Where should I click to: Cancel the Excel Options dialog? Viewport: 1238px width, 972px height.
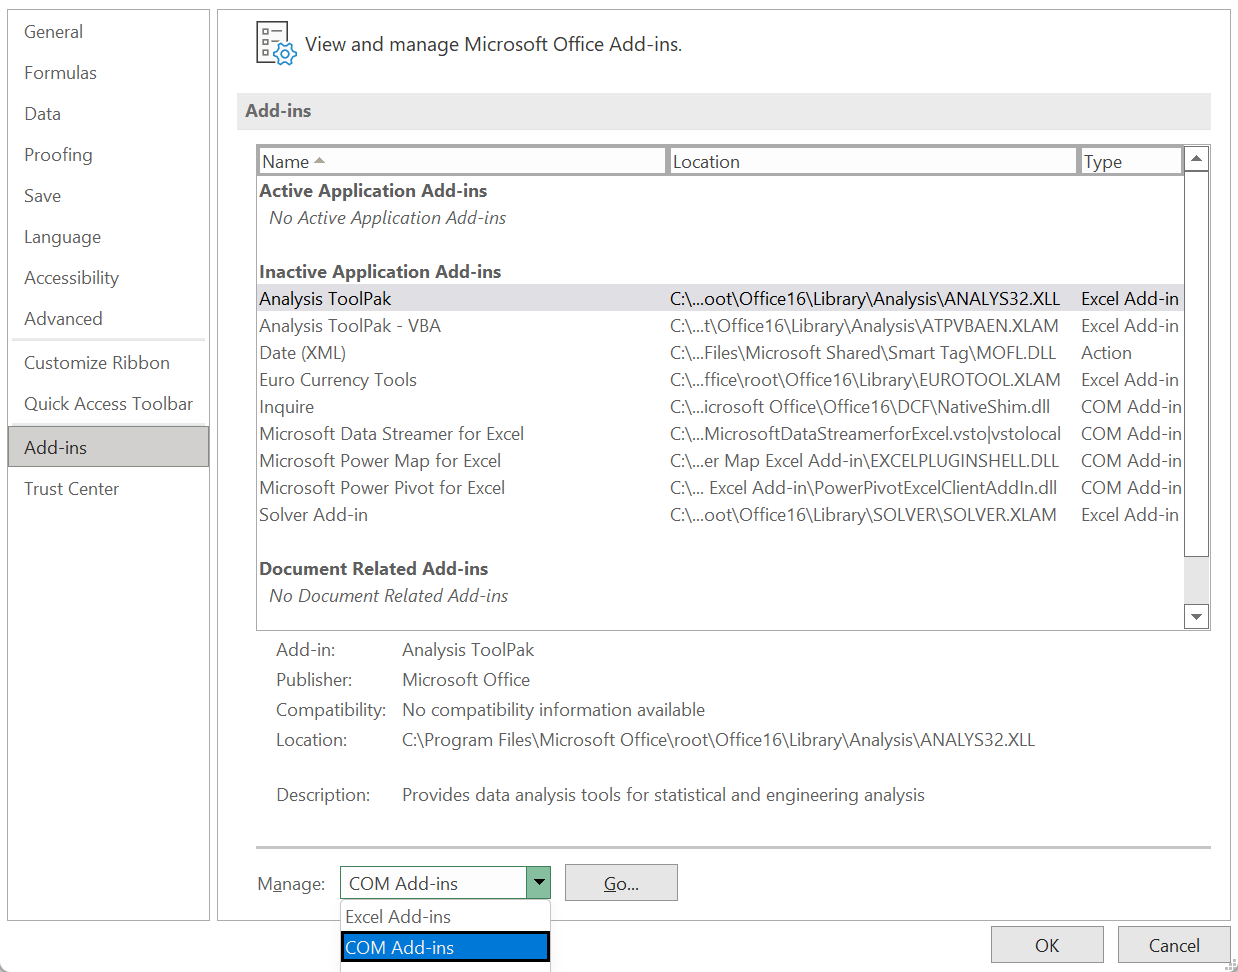click(1174, 944)
